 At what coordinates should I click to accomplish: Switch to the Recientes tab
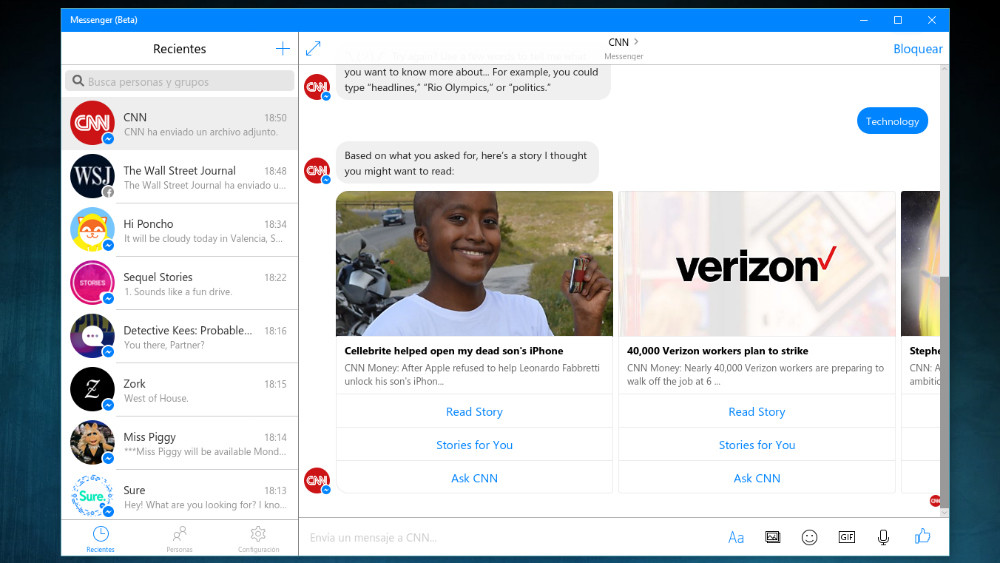tap(101, 539)
